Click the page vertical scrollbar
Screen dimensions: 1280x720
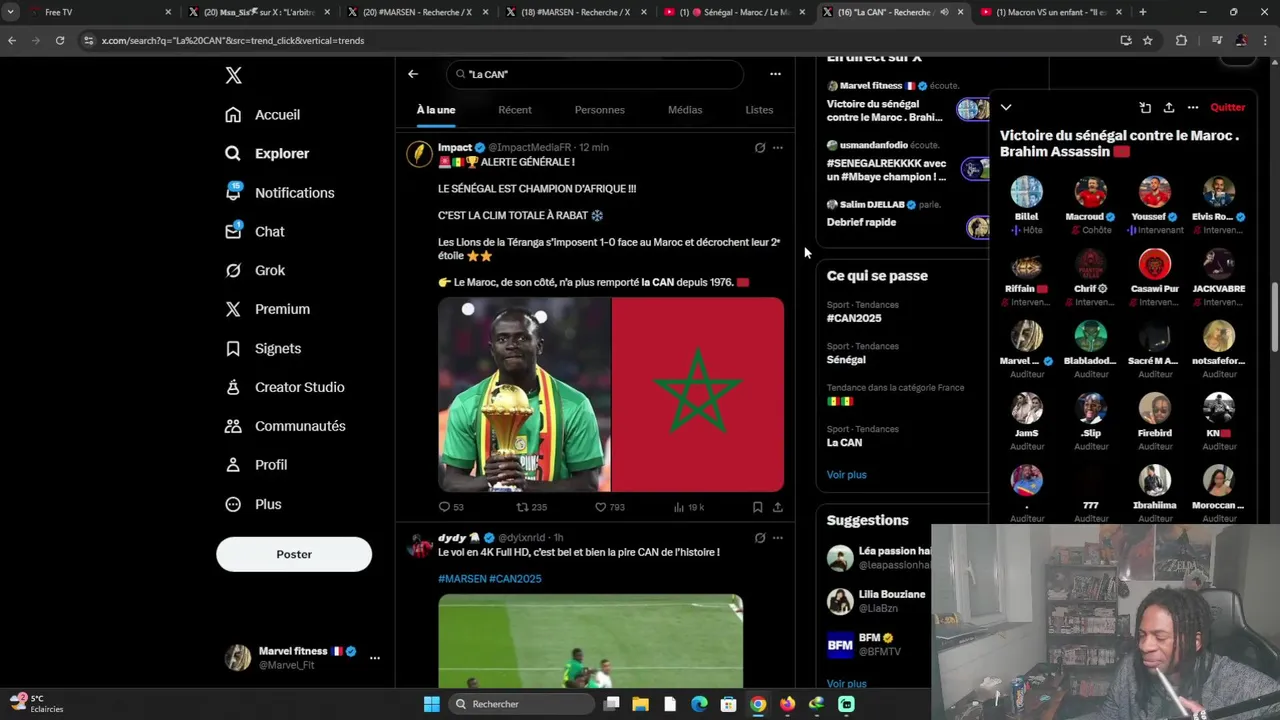(1274, 315)
